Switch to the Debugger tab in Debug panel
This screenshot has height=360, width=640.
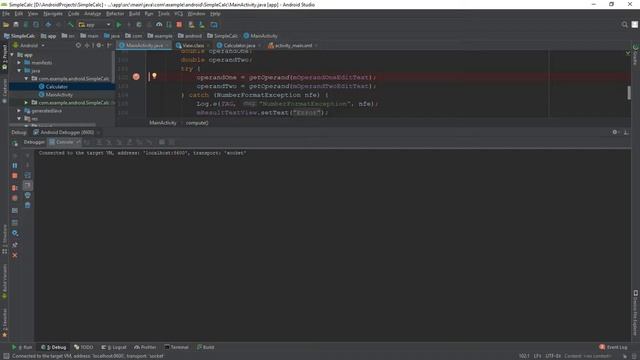point(34,142)
